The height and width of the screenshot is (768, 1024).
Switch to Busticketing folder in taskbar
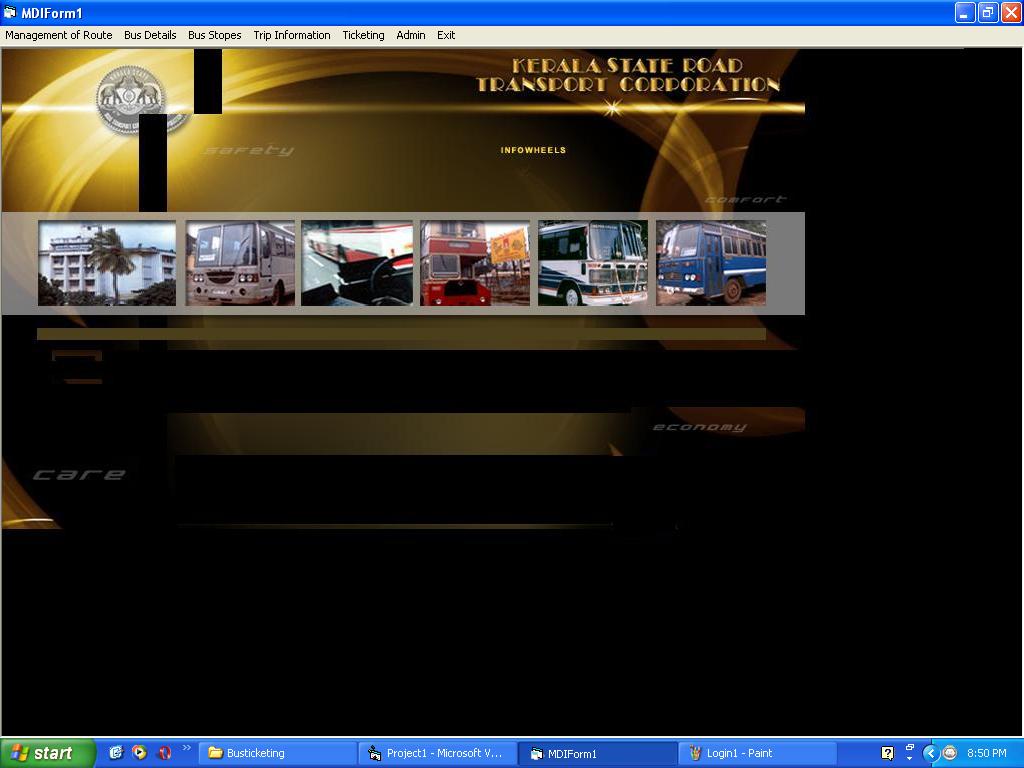click(x=278, y=753)
